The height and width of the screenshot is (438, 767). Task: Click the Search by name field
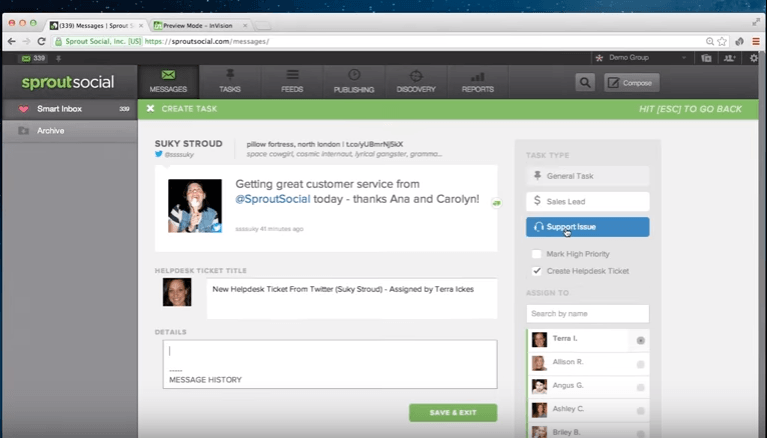coord(587,314)
